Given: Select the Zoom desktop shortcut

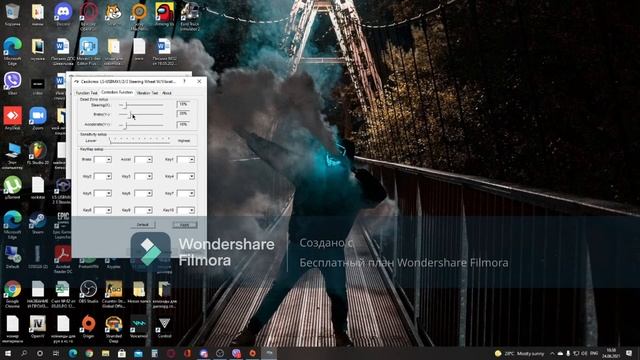Looking at the screenshot, I should point(38,118).
